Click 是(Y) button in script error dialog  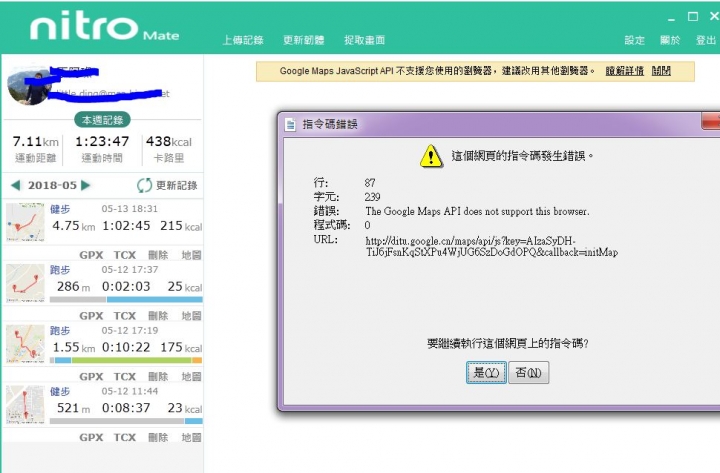pos(486,372)
